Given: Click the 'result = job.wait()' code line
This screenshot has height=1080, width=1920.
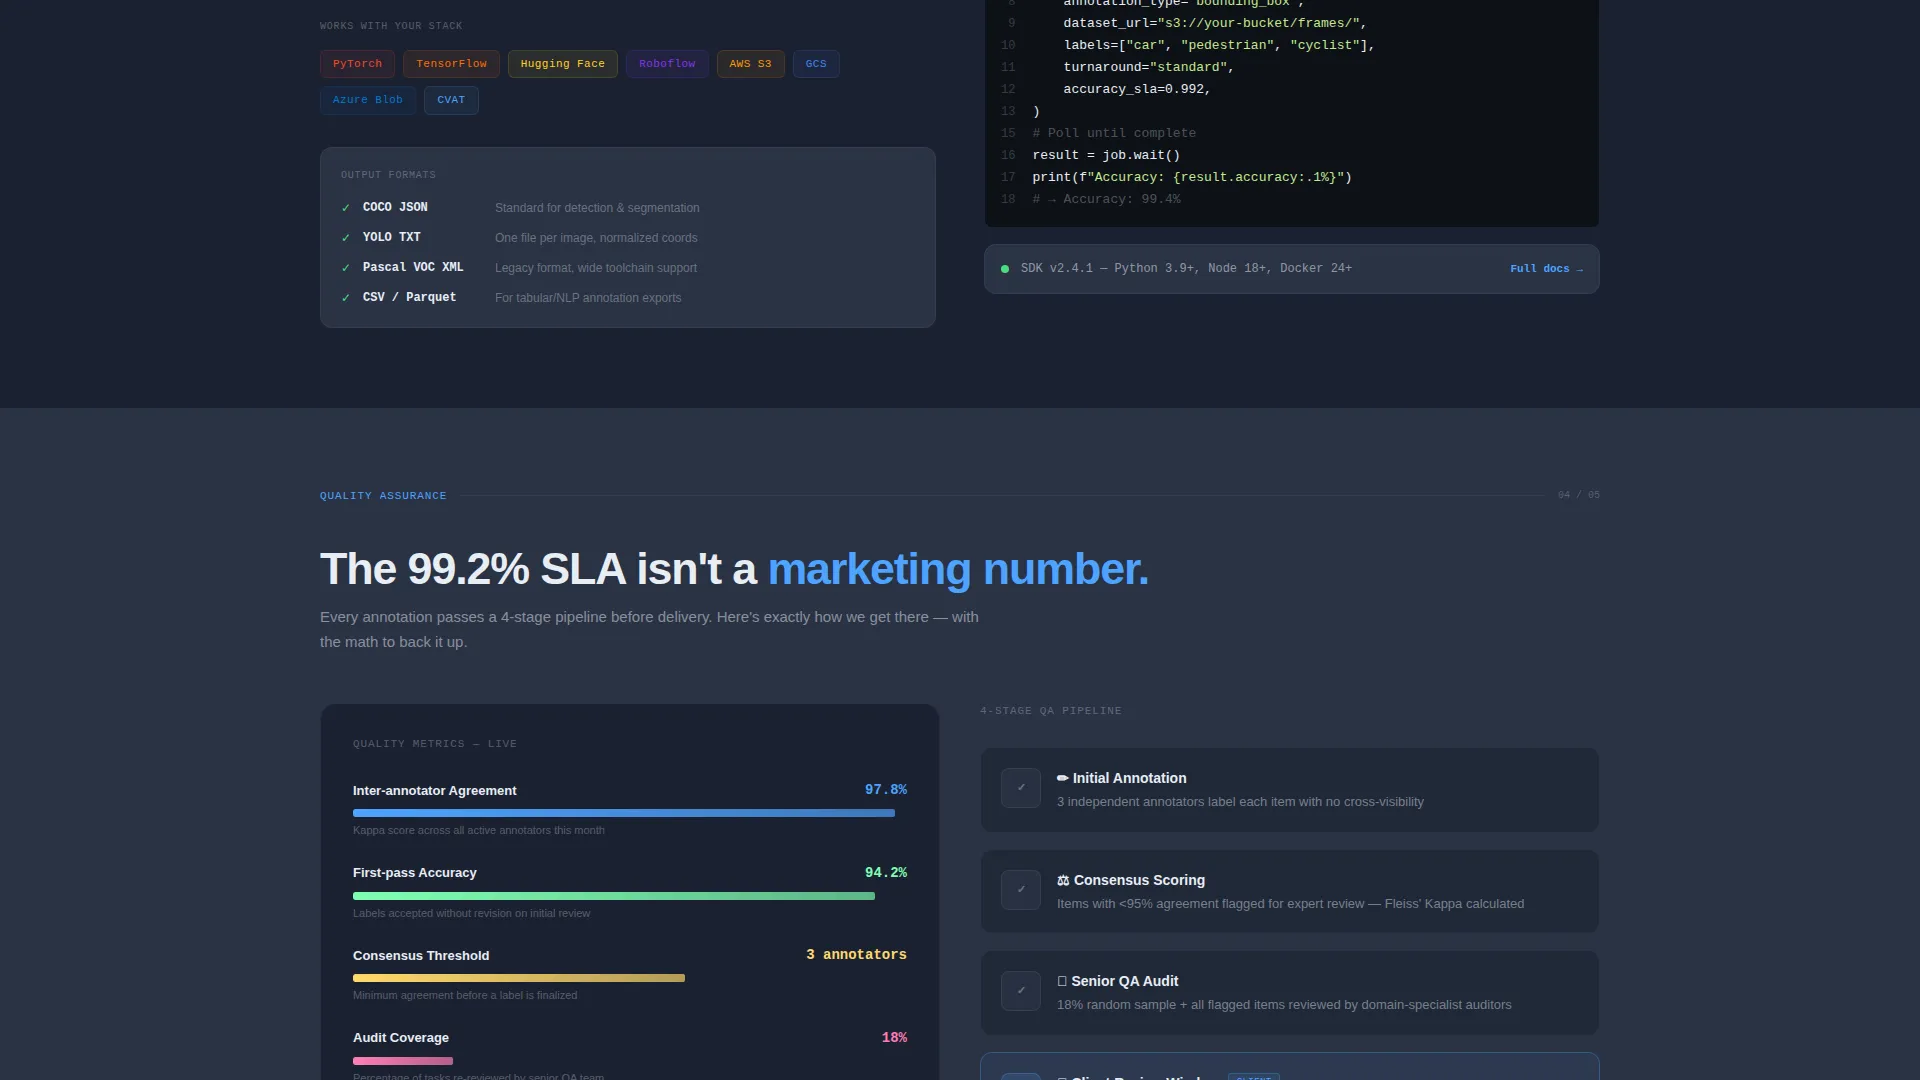Looking at the screenshot, I should click(1106, 155).
